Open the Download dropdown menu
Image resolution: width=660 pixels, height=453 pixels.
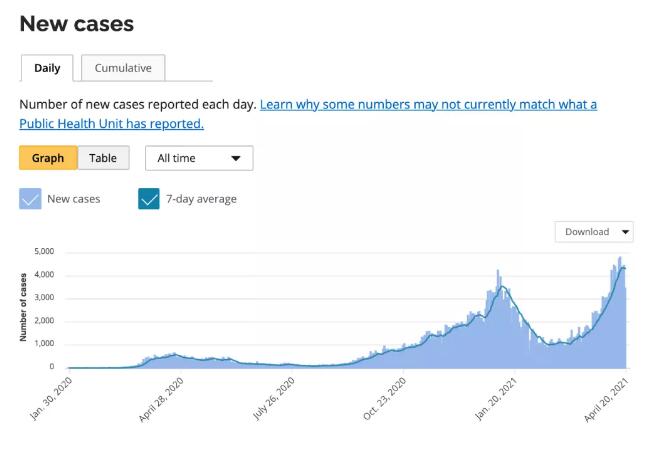(594, 232)
